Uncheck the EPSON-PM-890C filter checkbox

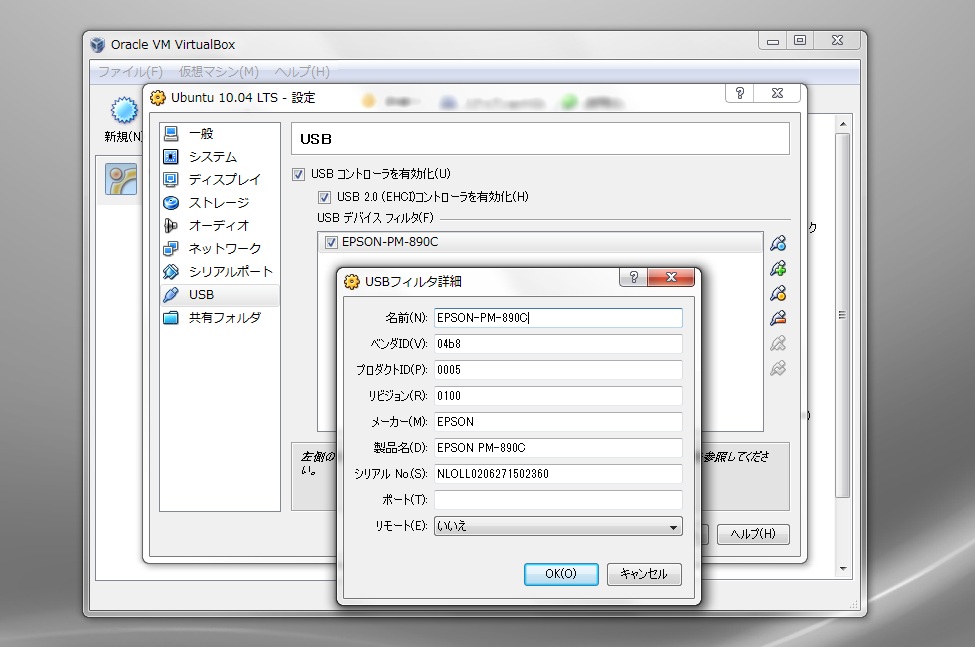coord(331,242)
